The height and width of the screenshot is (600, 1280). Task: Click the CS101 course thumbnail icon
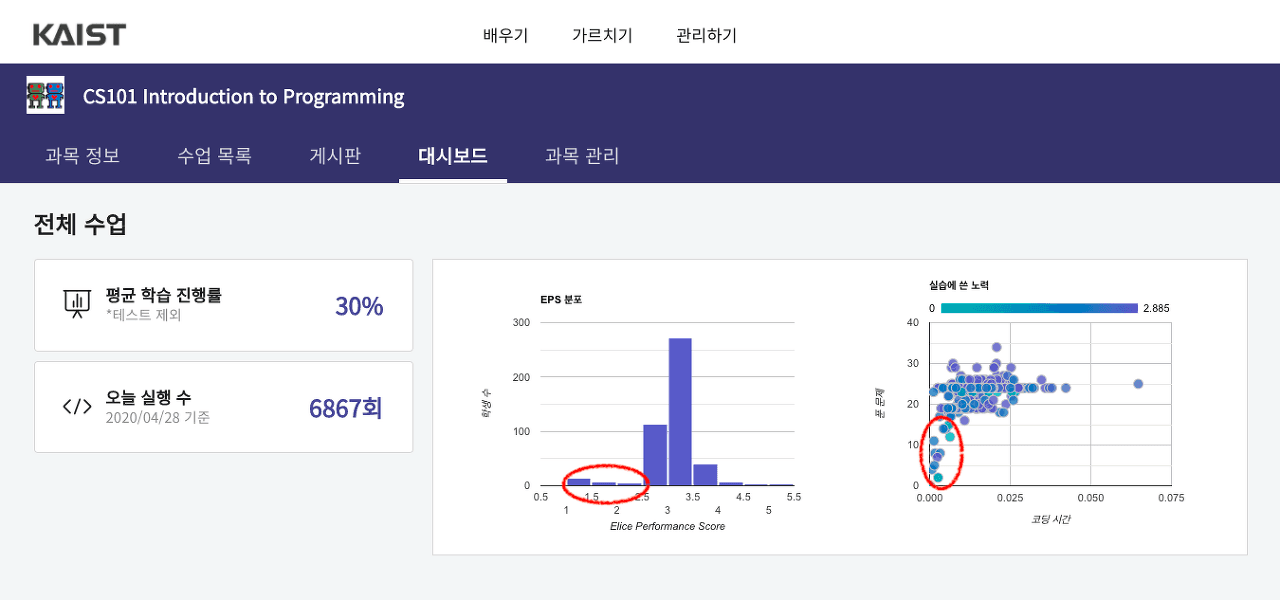pyautogui.click(x=44, y=95)
